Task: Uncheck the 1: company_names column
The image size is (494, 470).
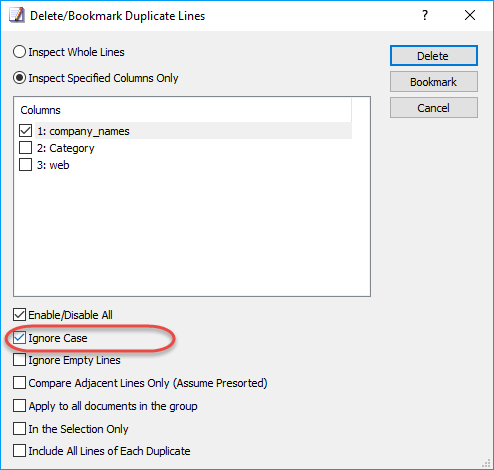Action: [25, 131]
